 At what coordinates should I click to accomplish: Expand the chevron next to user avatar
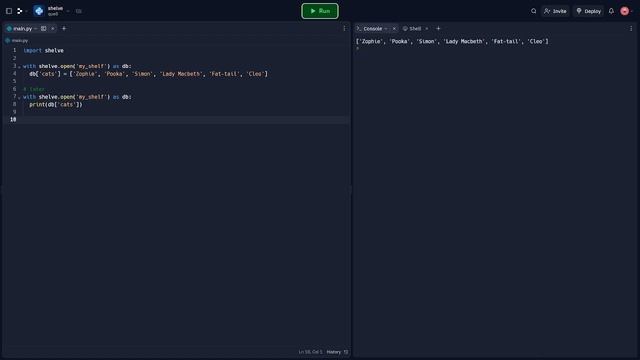(x=632, y=11)
